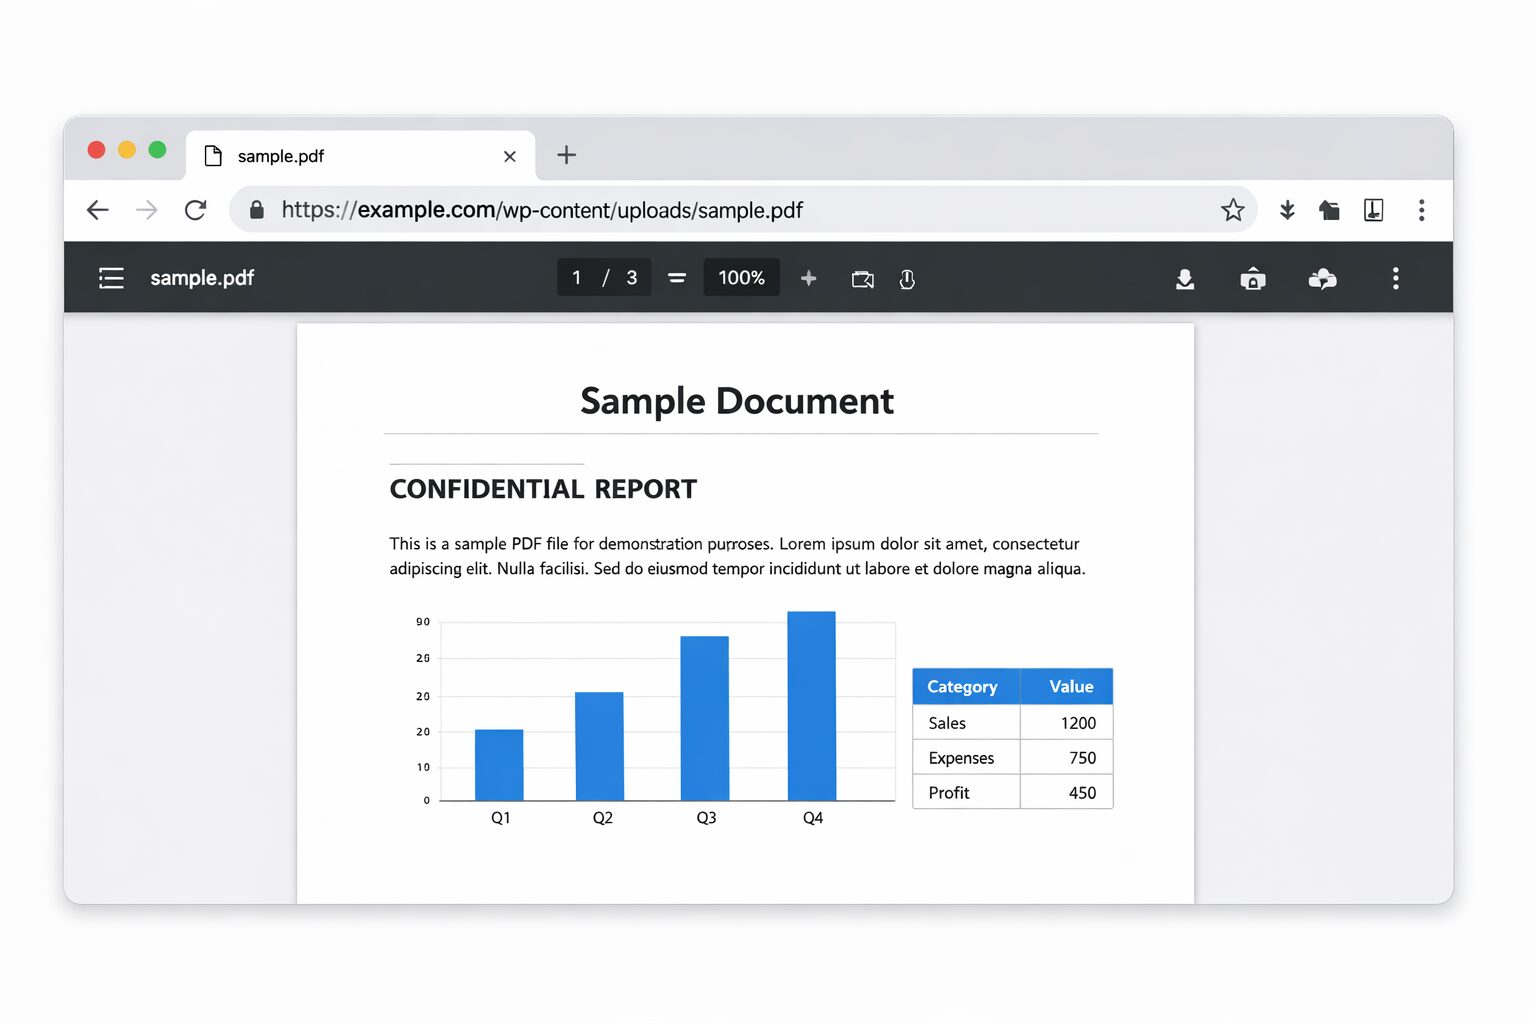
Task: Click the URL address bar
Action: tap(700, 210)
